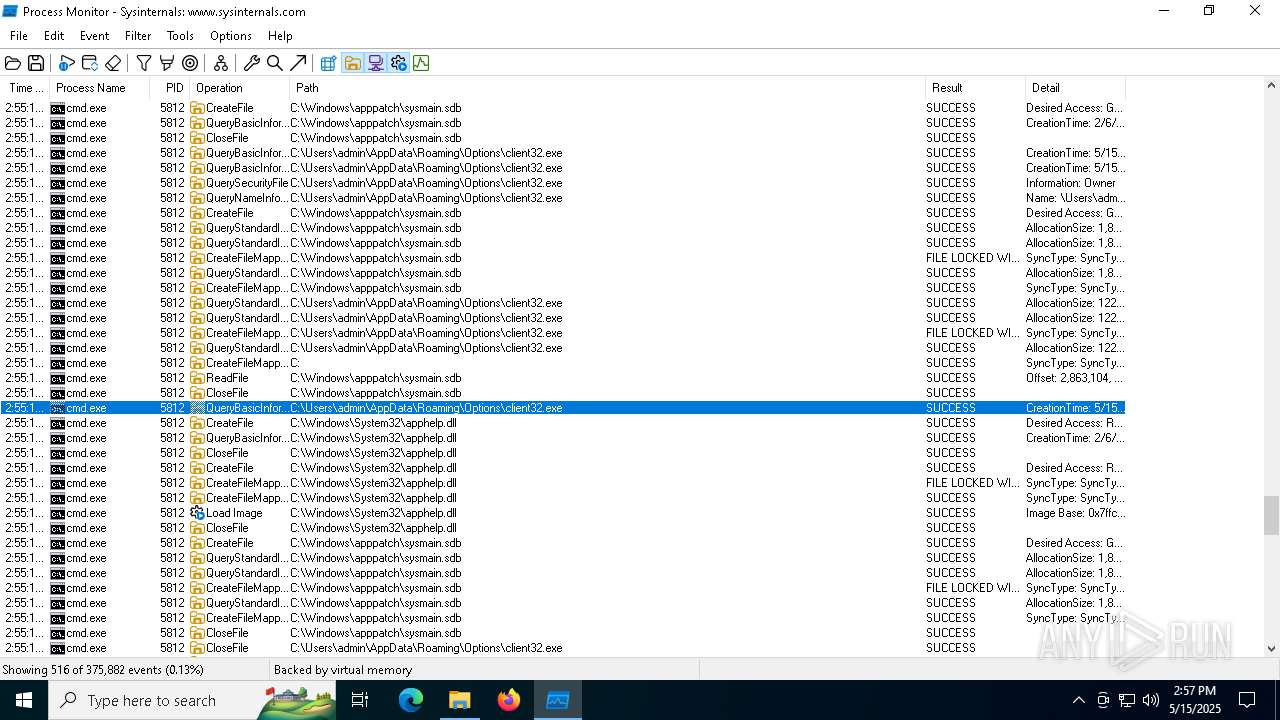This screenshot has width=1280, height=720.
Task: Click the scroll down arrow
Action: point(1271,648)
